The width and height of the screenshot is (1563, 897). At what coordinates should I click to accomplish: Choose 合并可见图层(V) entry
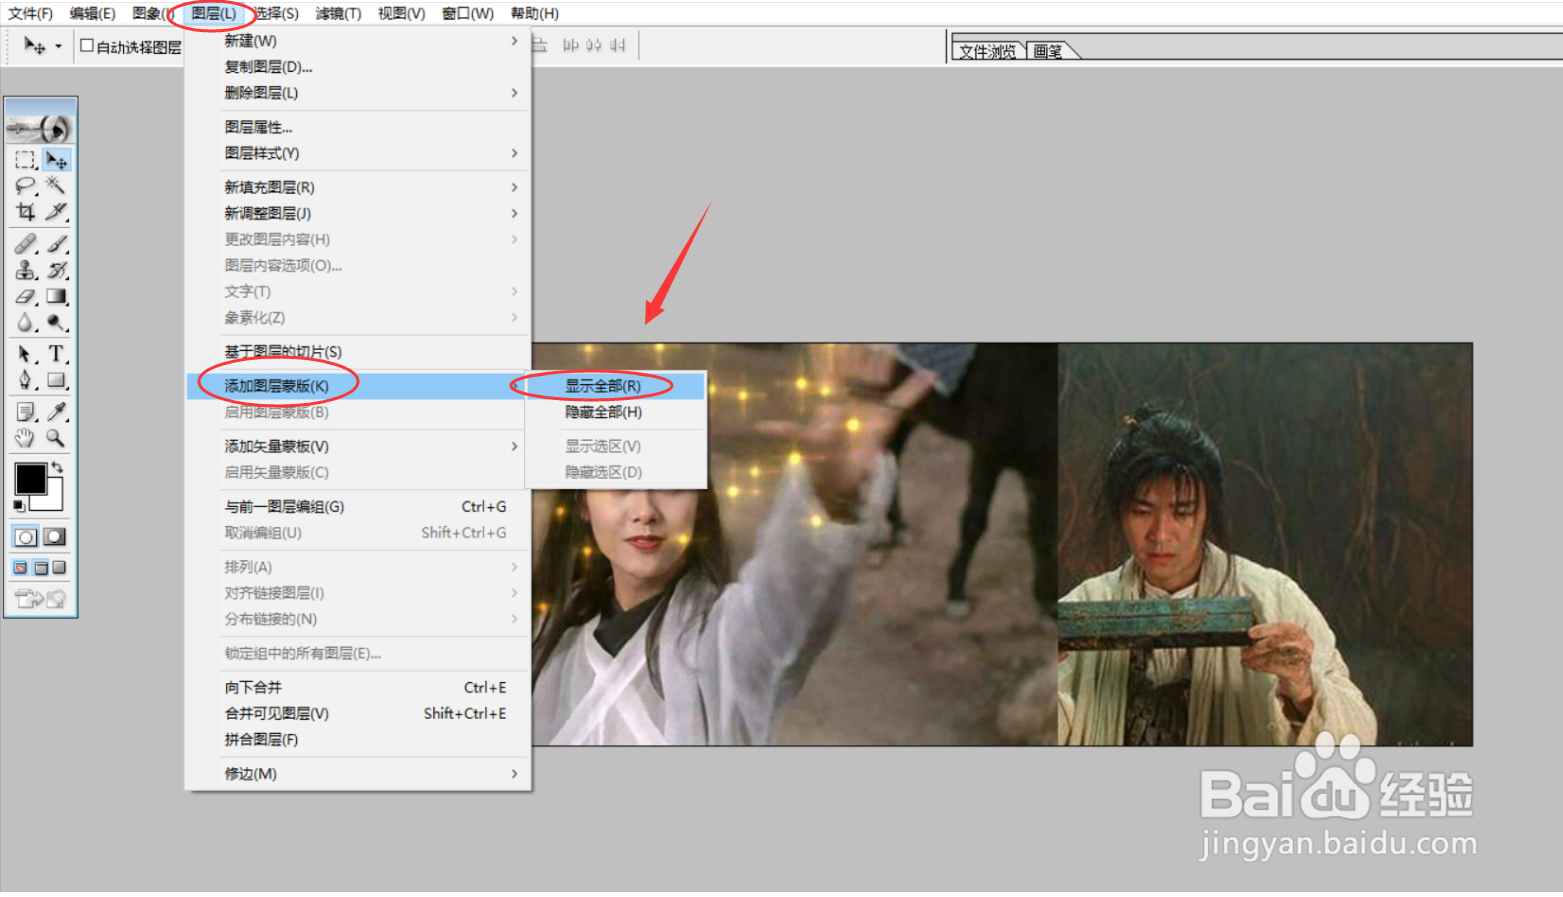358,714
